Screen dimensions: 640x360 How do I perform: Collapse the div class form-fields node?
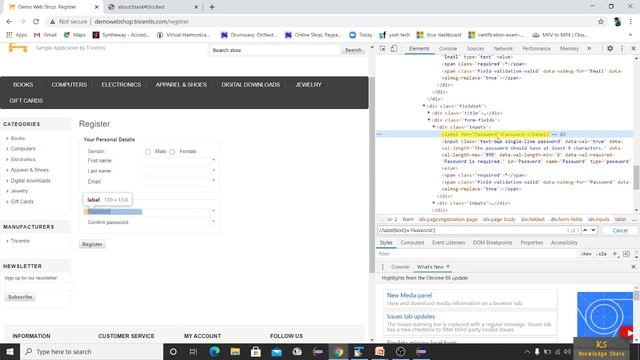429,120
